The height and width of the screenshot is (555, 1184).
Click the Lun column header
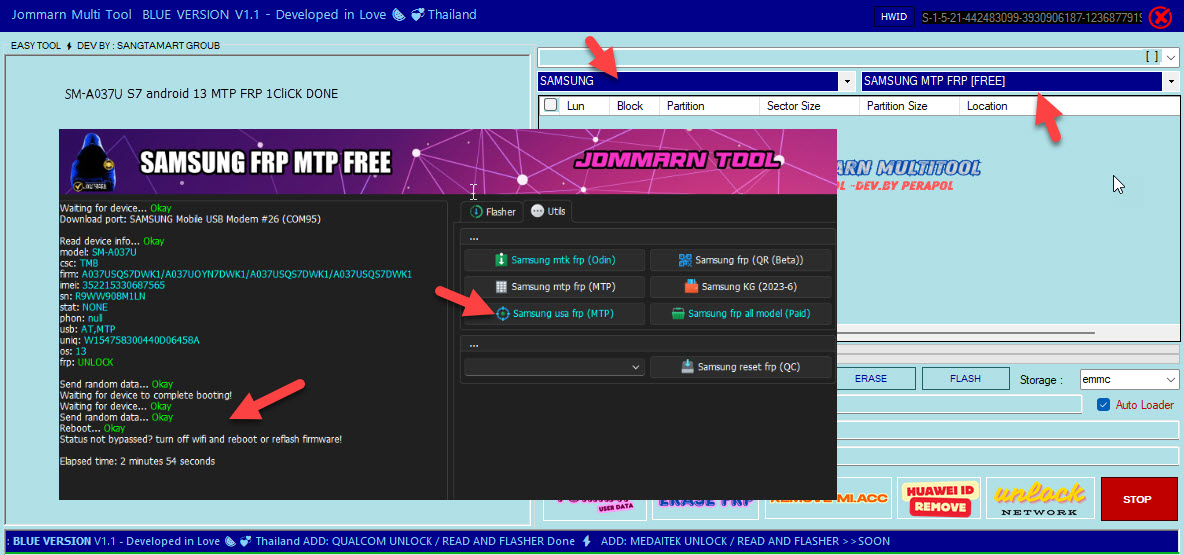pyautogui.click(x=575, y=106)
